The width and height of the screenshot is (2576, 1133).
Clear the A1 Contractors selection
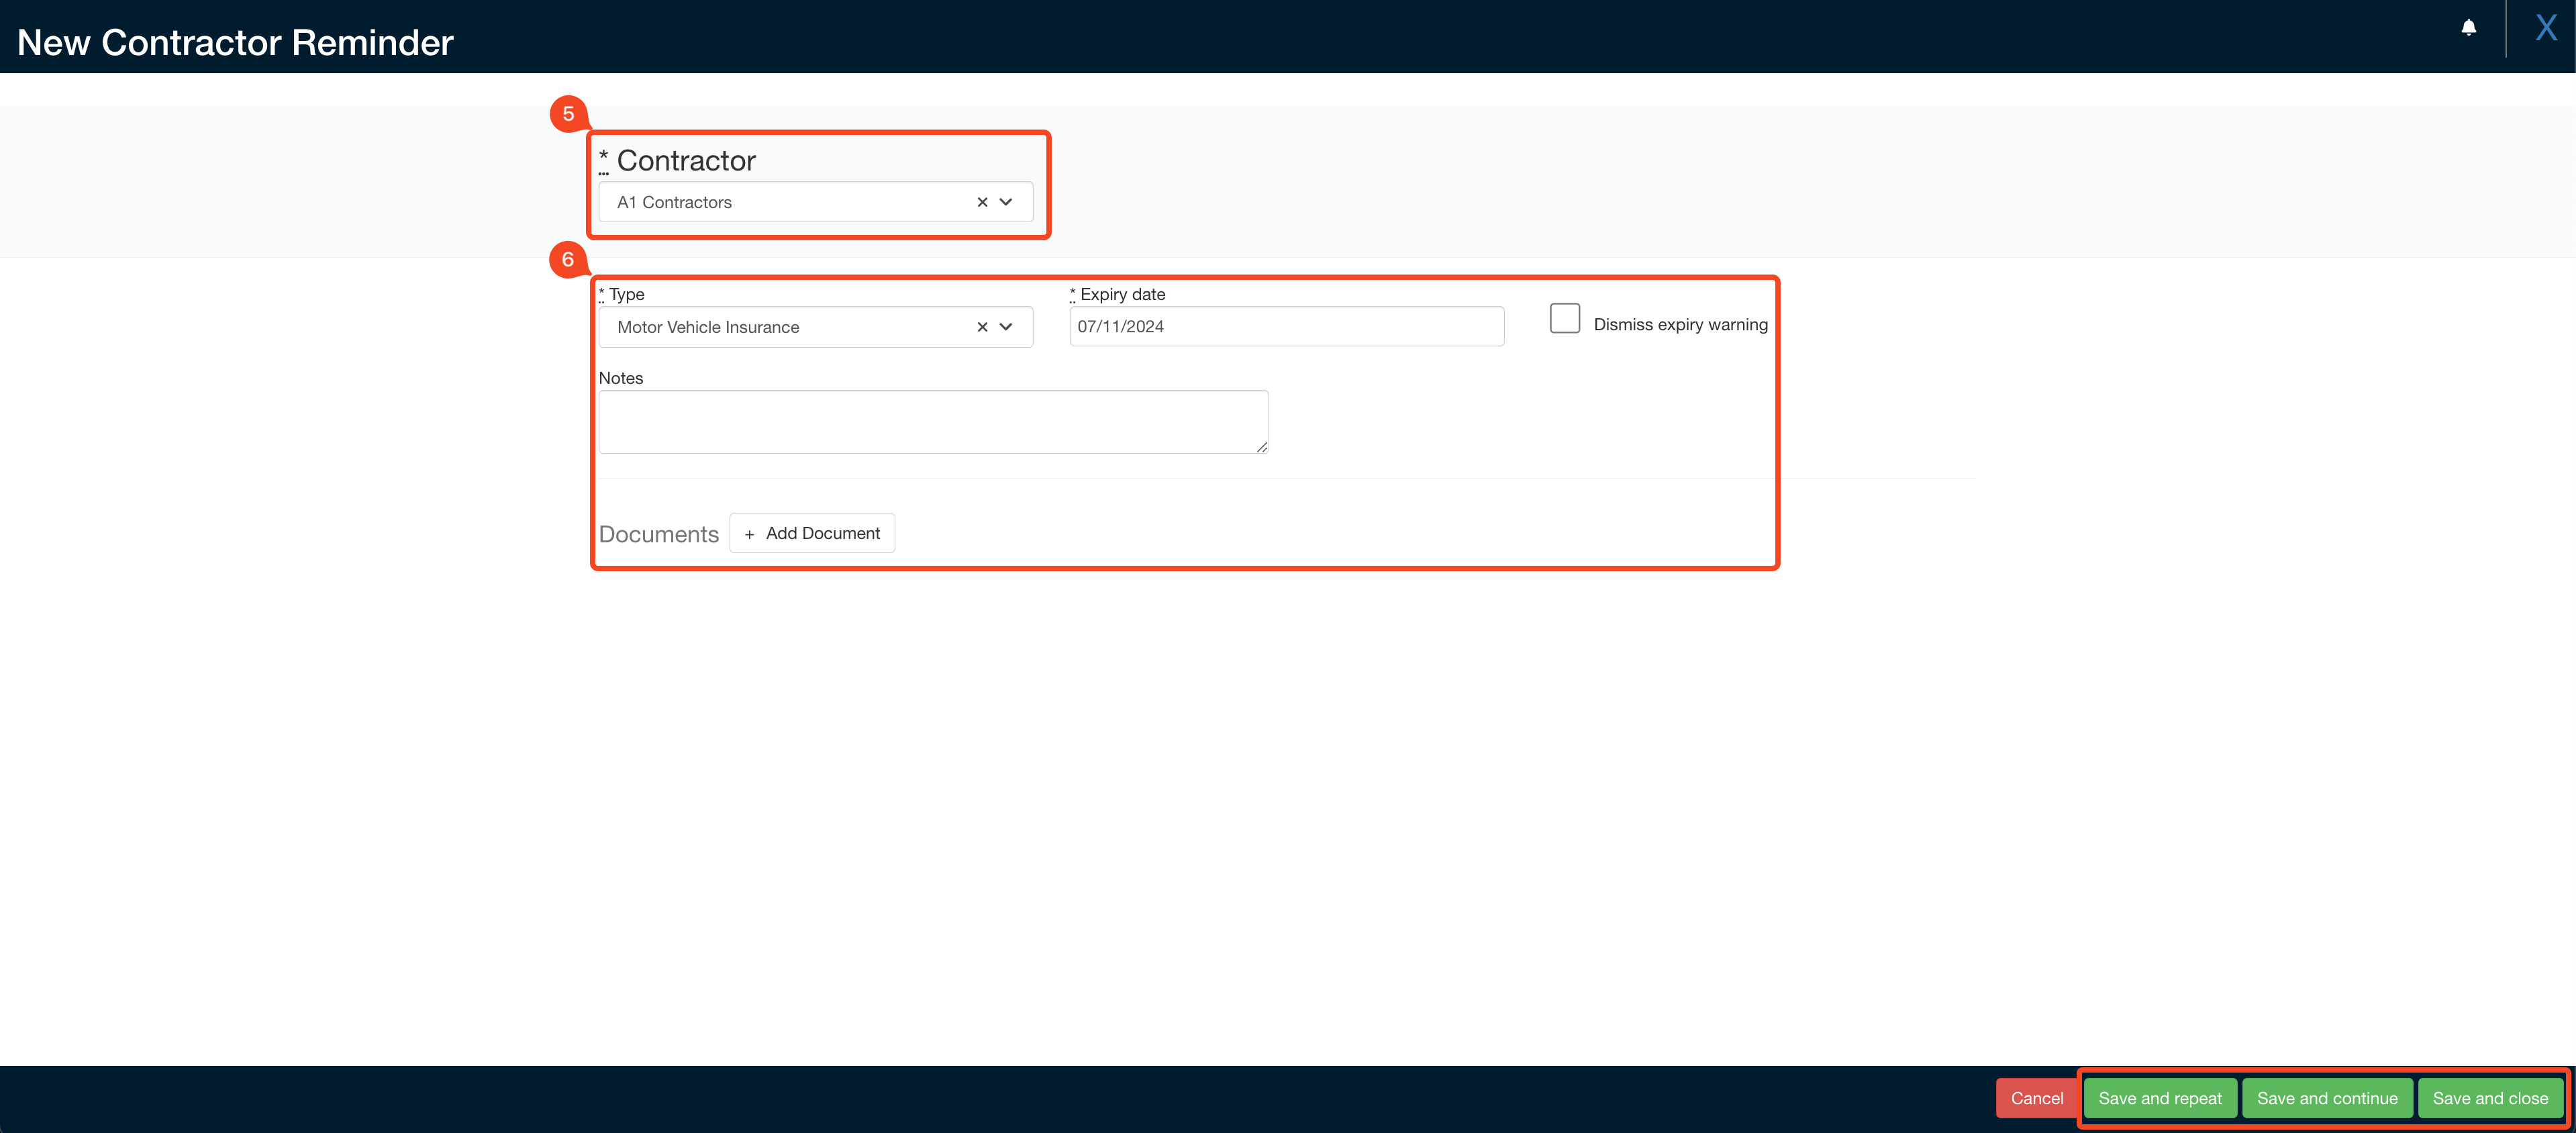click(x=982, y=202)
